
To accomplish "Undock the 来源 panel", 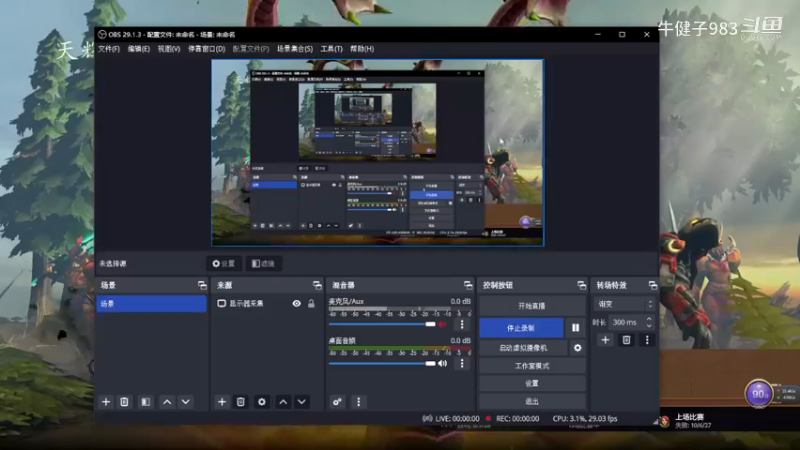I will click(x=317, y=285).
